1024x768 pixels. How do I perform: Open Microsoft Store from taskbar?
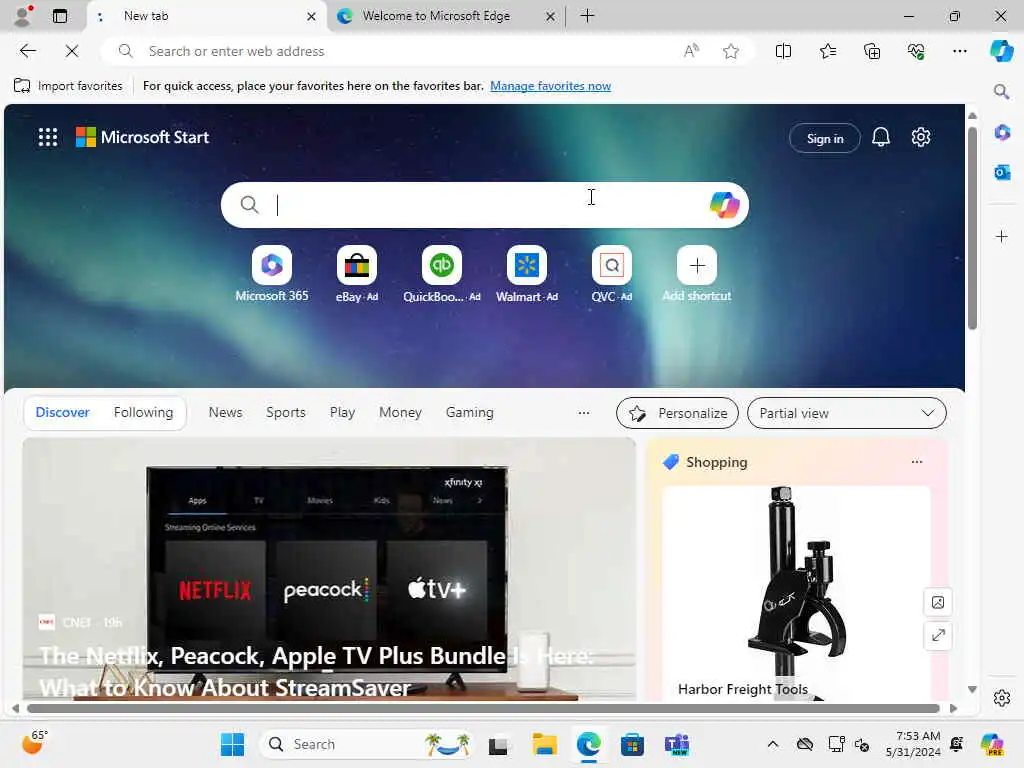[x=632, y=744]
